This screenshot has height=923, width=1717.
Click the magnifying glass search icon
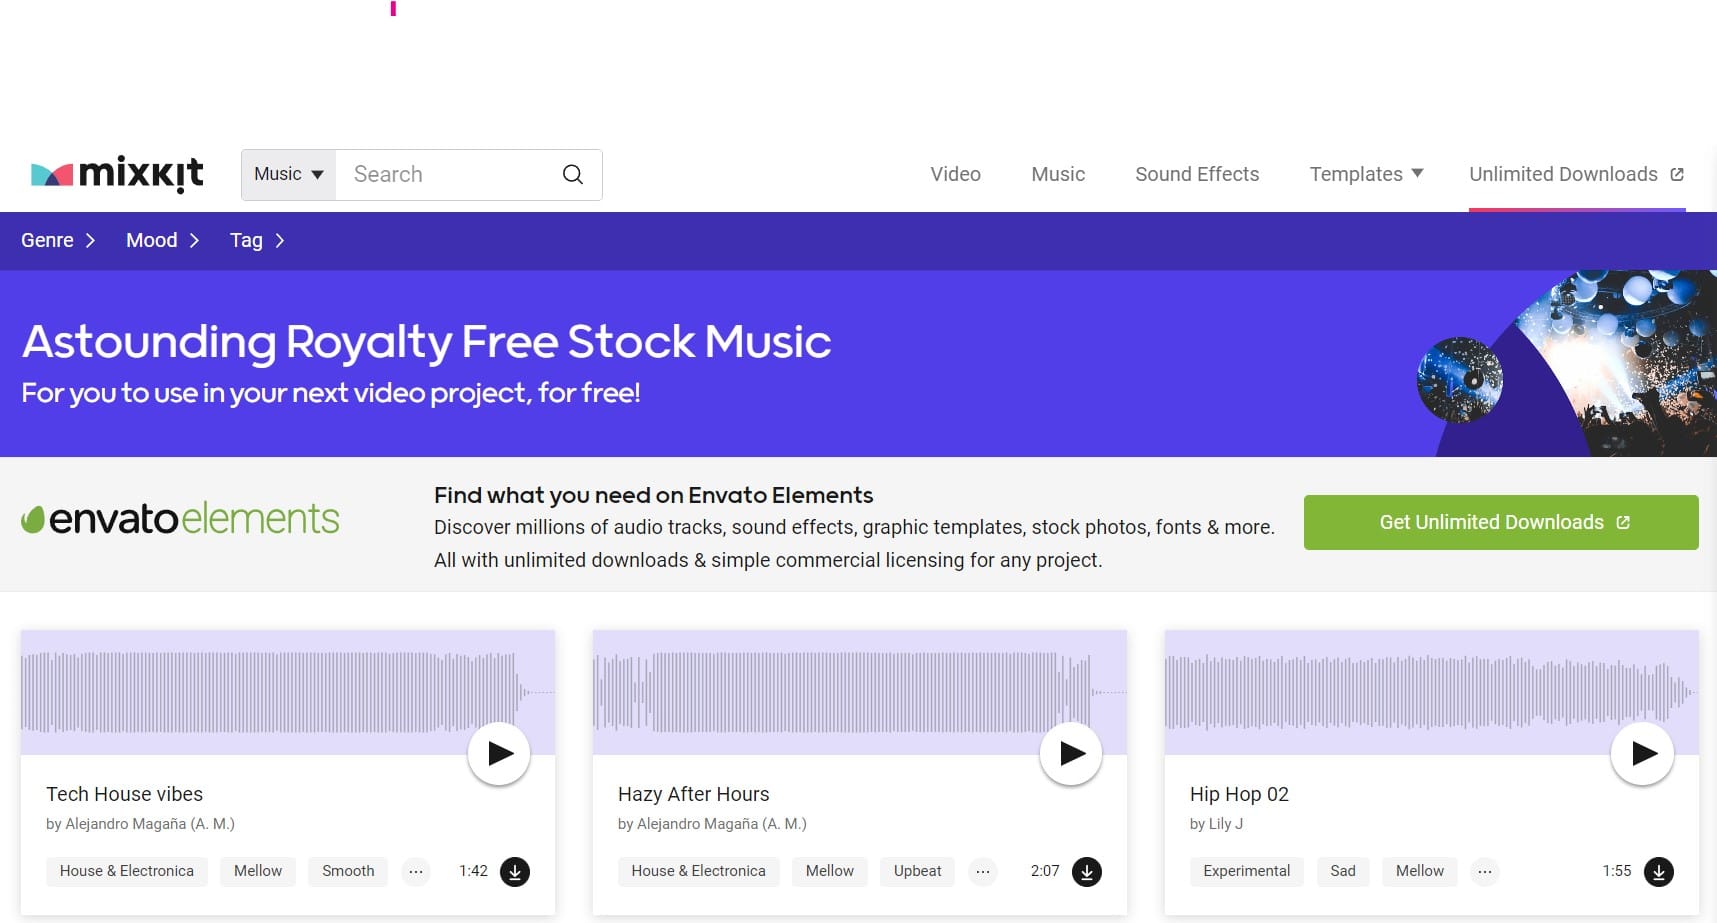coord(573,174)
